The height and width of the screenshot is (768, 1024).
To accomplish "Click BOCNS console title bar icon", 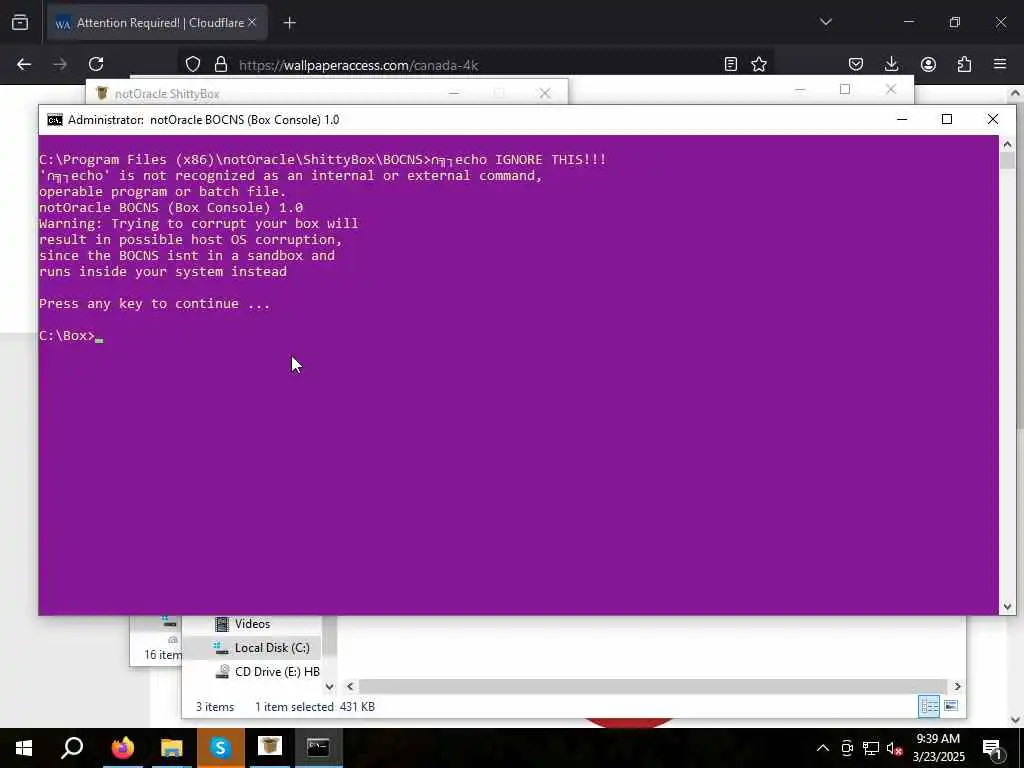I will coord(55,120).
